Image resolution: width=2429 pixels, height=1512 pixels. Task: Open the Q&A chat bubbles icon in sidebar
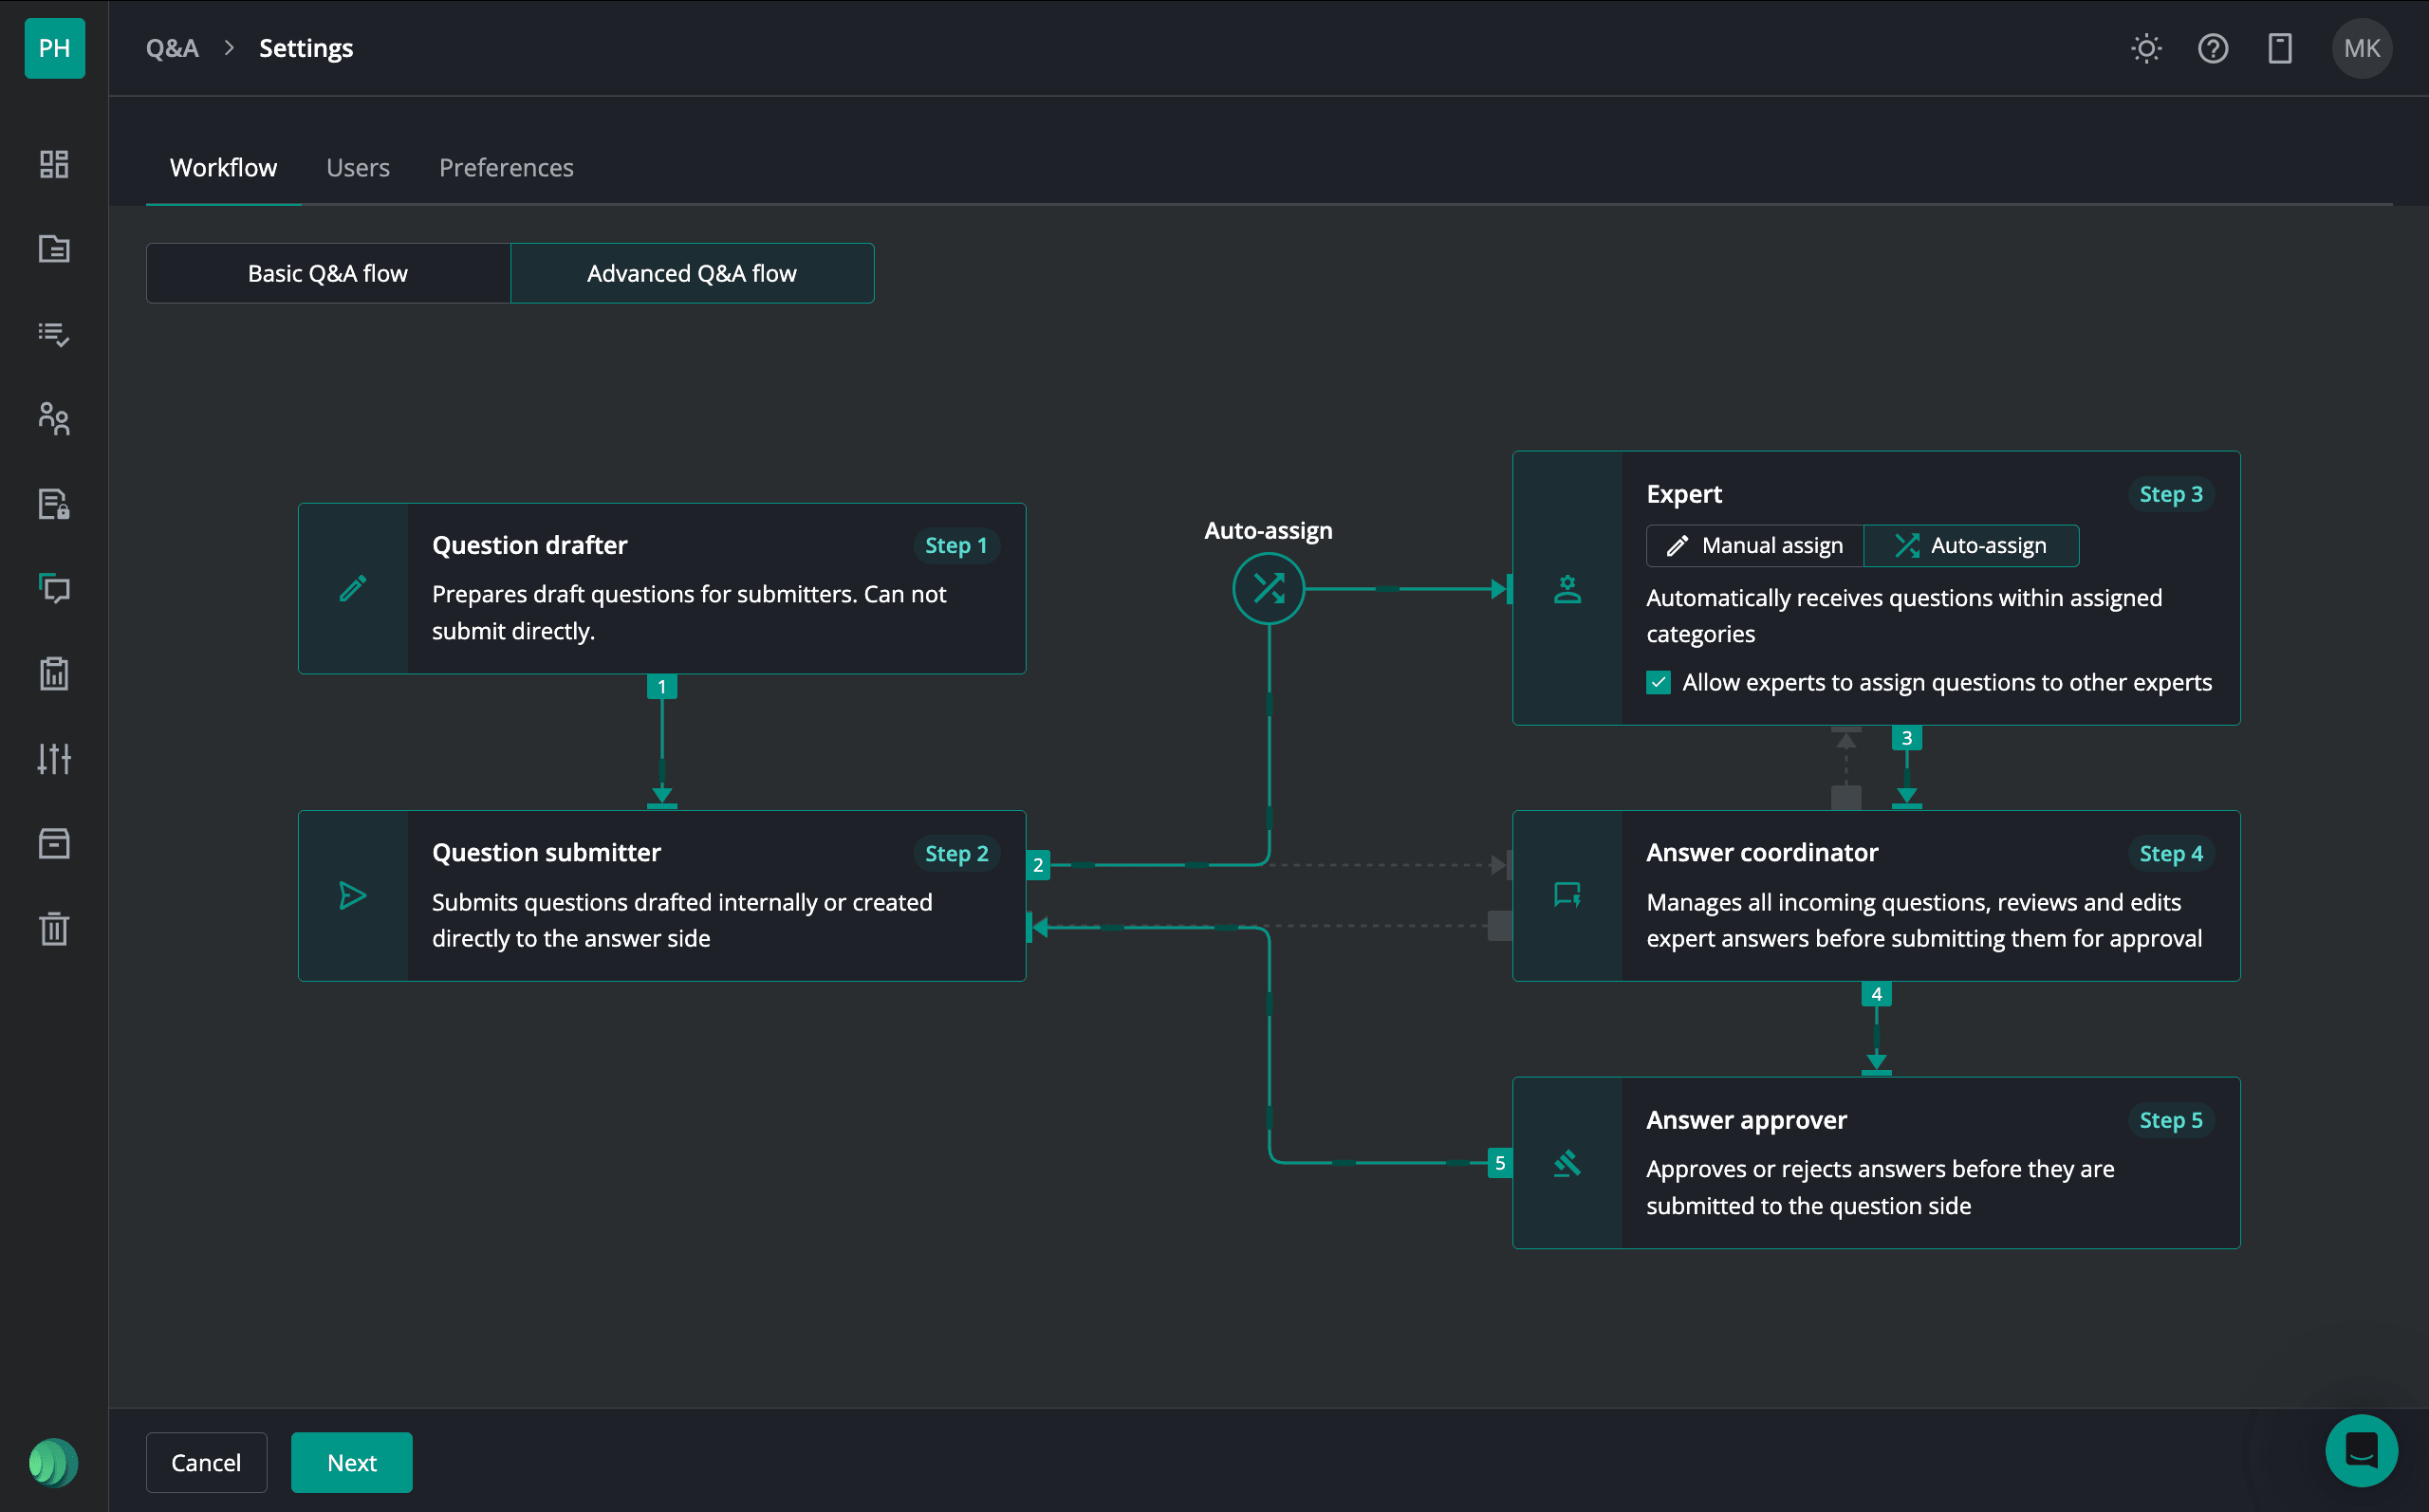(x=54, y=589)
